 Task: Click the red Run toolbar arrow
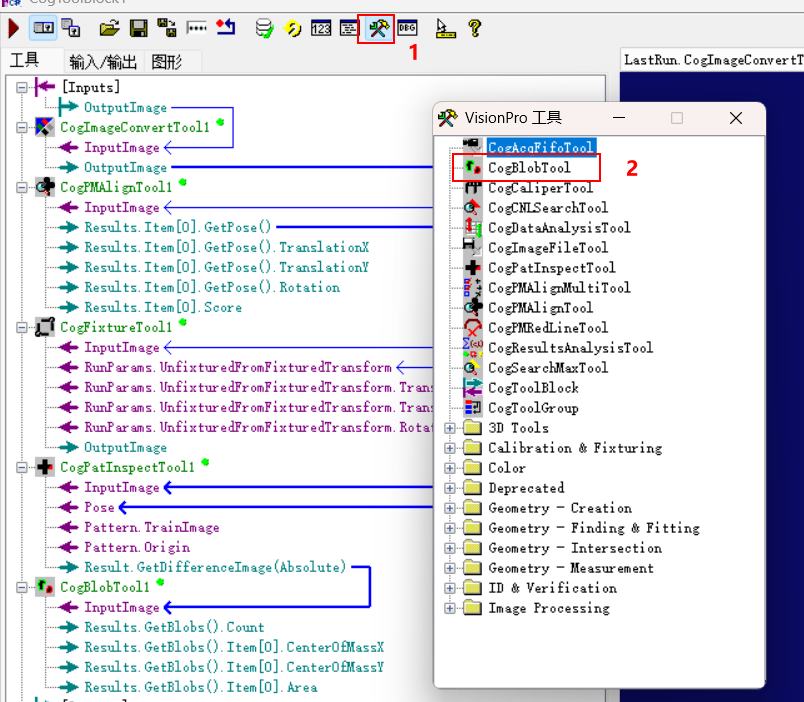[14, 28]
